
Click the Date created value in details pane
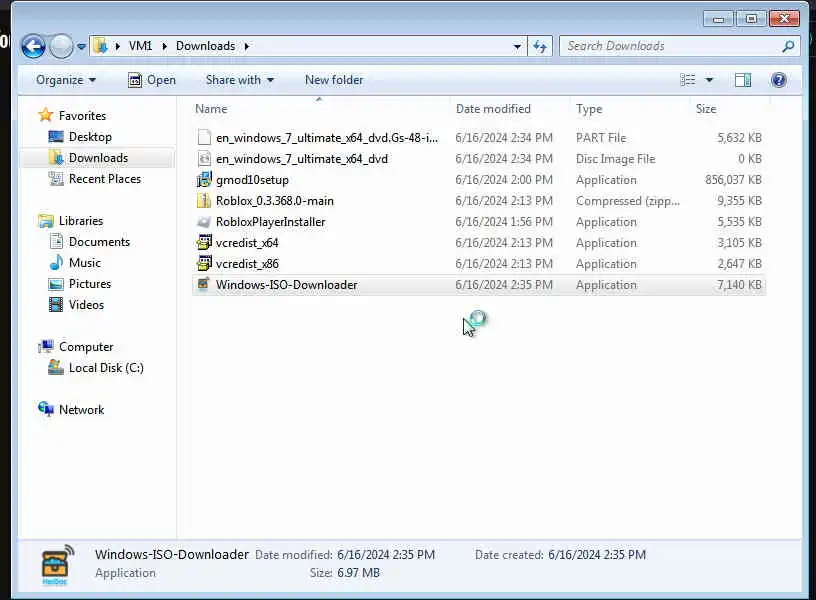[596, 555]
